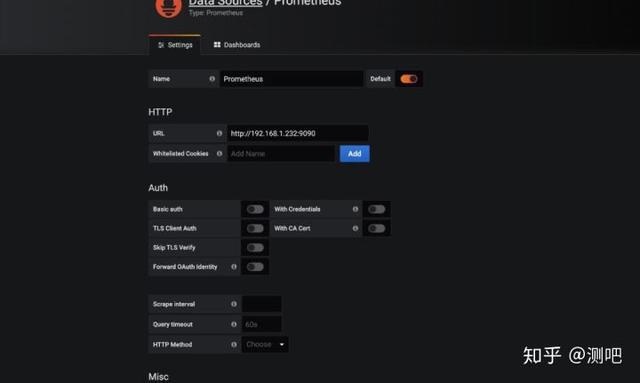Click the With Credentials info icon
The width and height of the screenshot is (640, 383).
pos(355,209)
